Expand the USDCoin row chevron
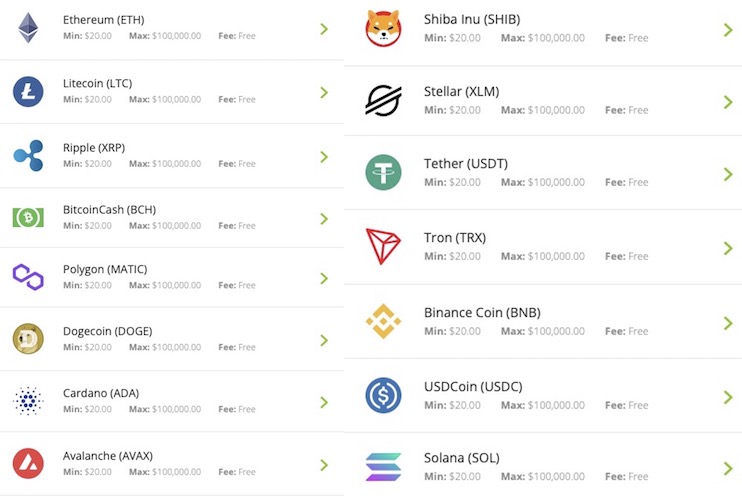Image resolution: width=742 pixels, height=498 pixels. 728,396
